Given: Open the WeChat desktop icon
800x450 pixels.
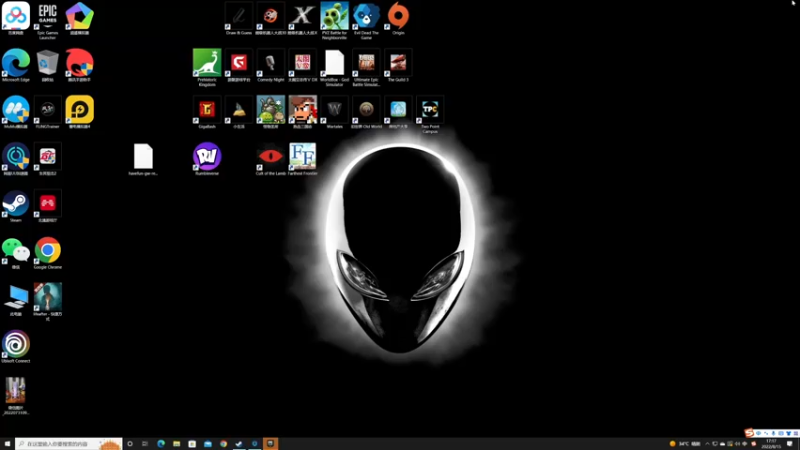Looking at the screenshot, I should [16, 253].
